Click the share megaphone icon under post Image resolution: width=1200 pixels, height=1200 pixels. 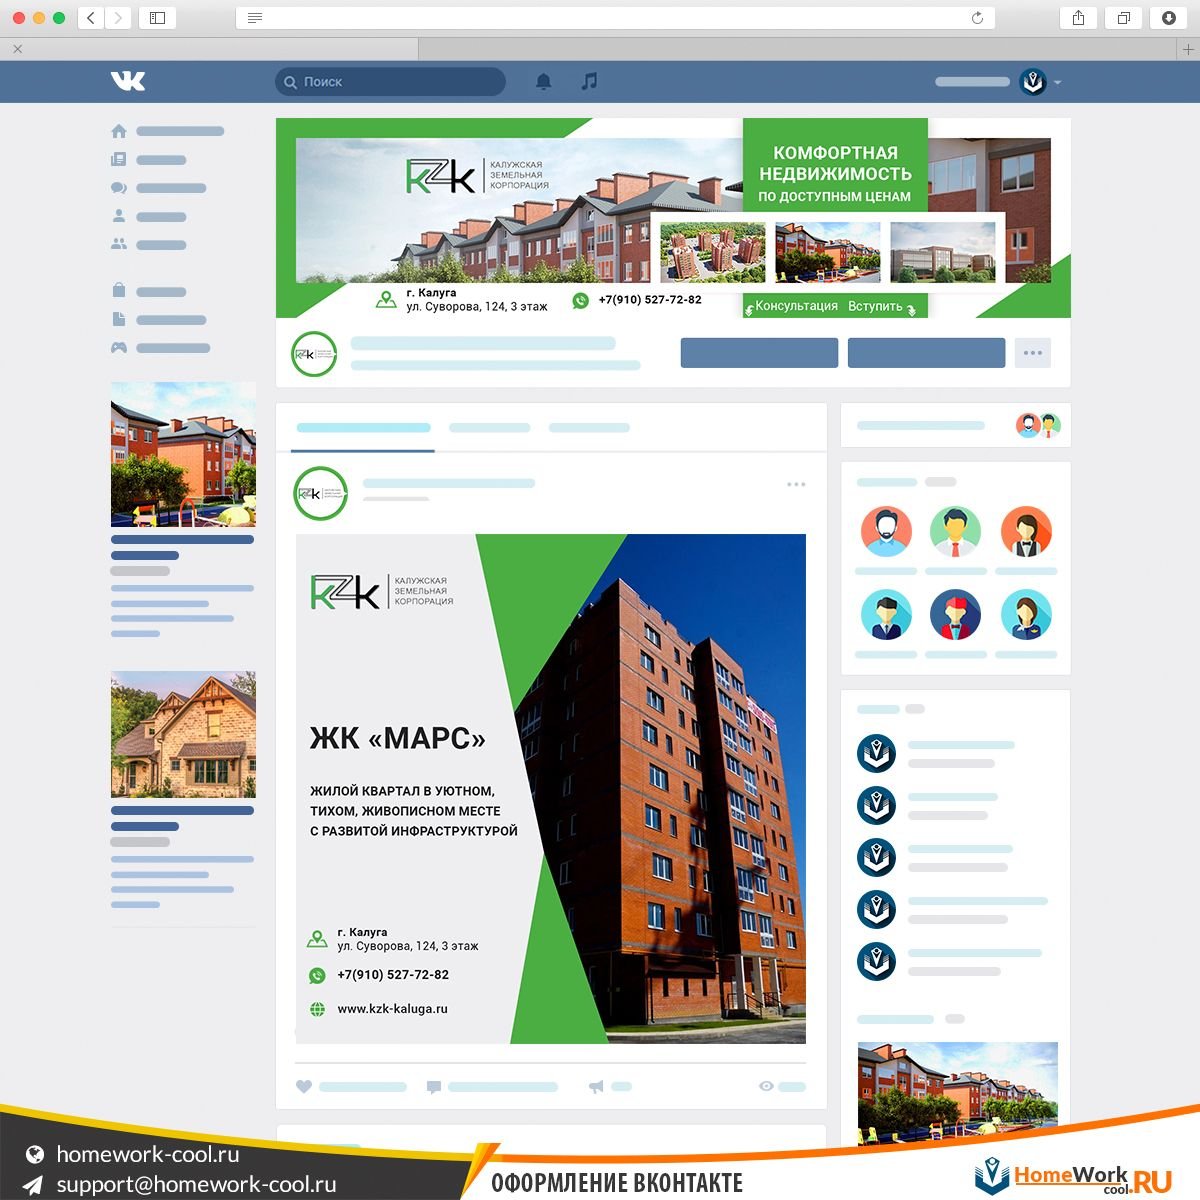coord(596,1087)
